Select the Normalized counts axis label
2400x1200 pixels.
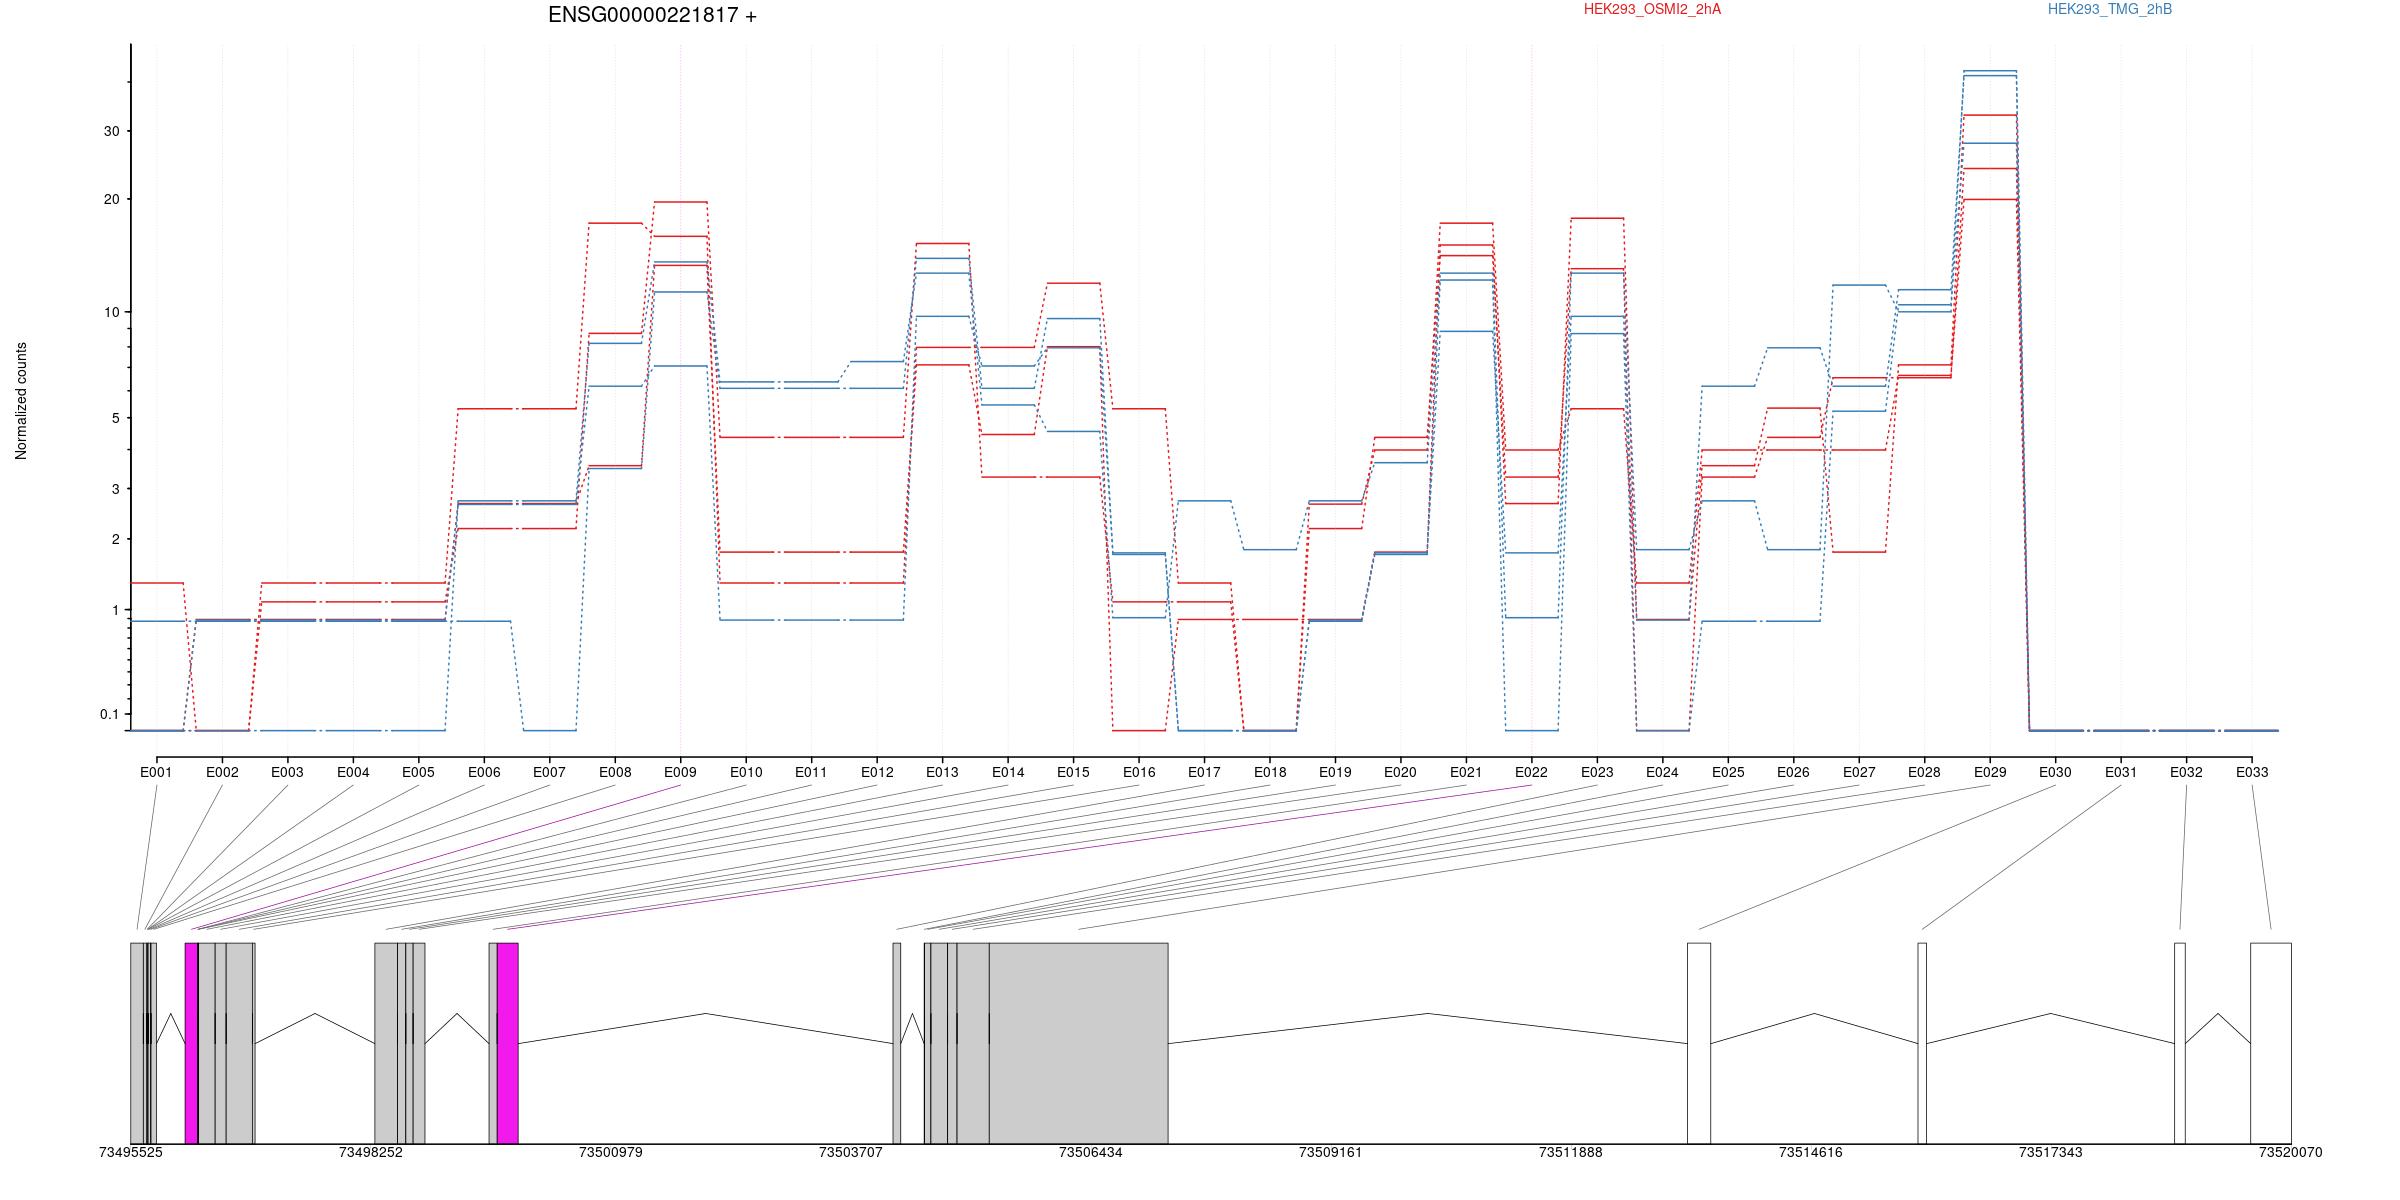click(21, 401)
